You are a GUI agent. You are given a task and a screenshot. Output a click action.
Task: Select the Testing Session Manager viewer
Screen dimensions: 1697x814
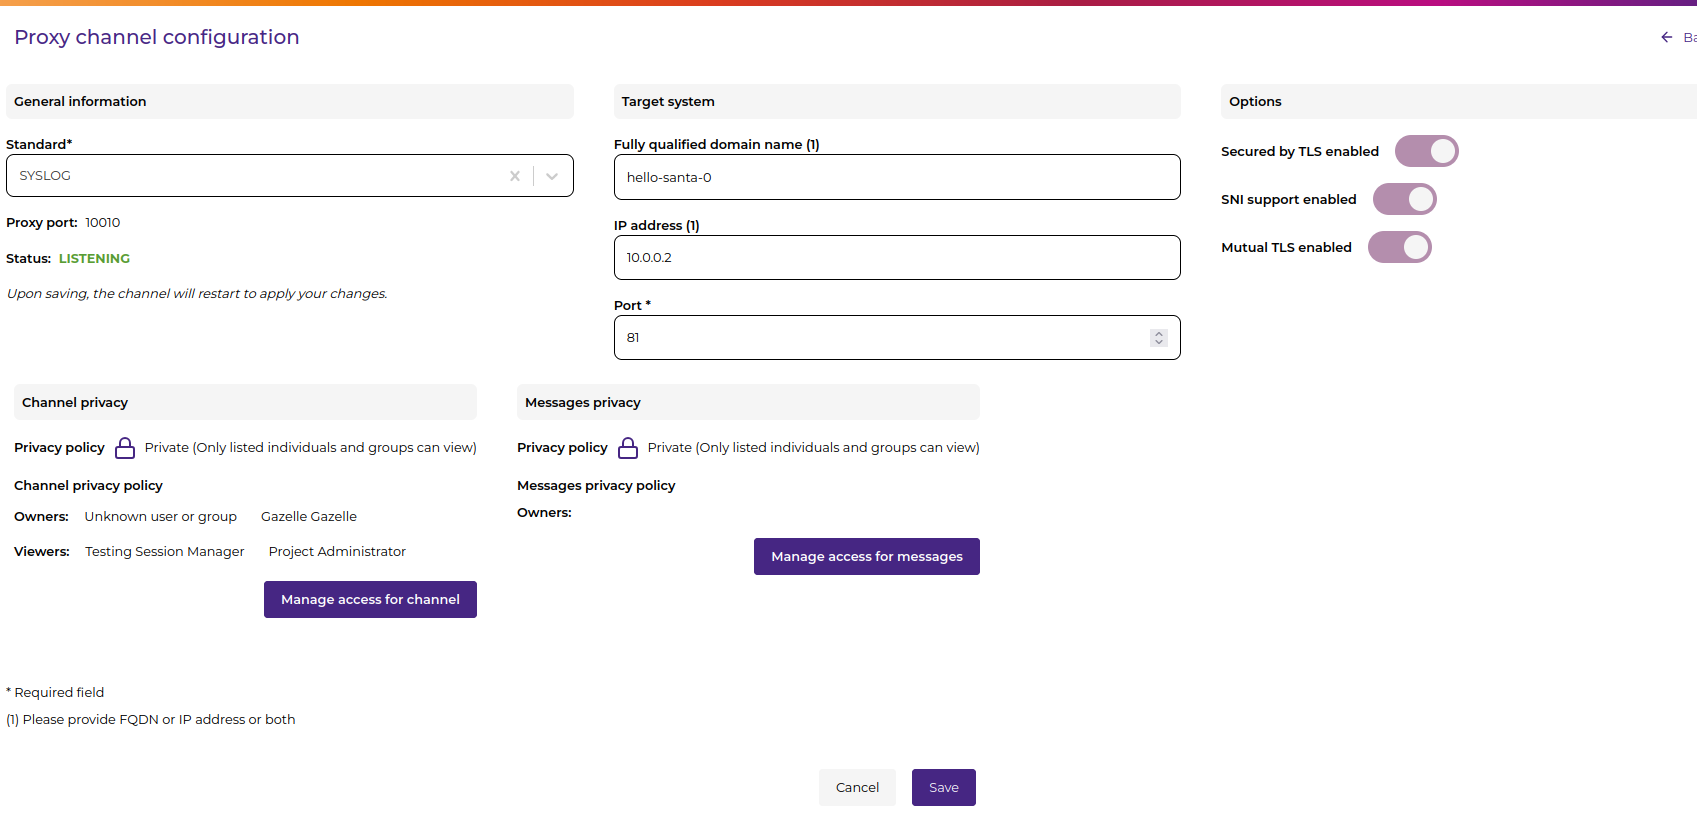point(165,552)
